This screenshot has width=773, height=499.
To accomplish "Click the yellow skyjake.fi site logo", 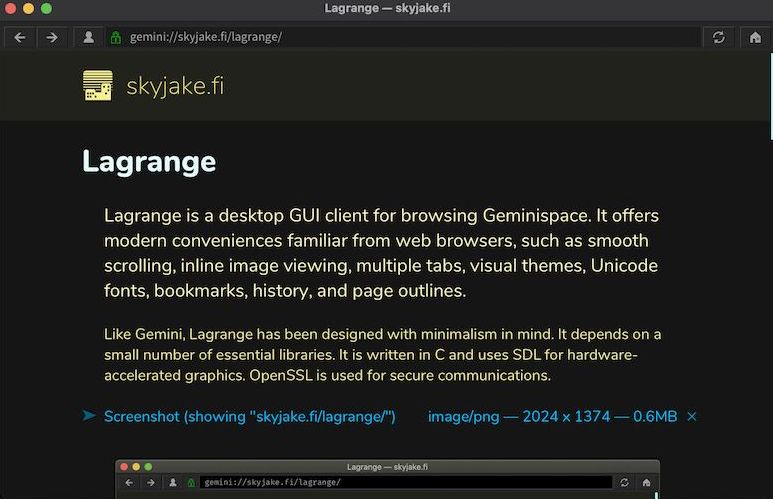I will pyautogui.click(x=98, y=85).
